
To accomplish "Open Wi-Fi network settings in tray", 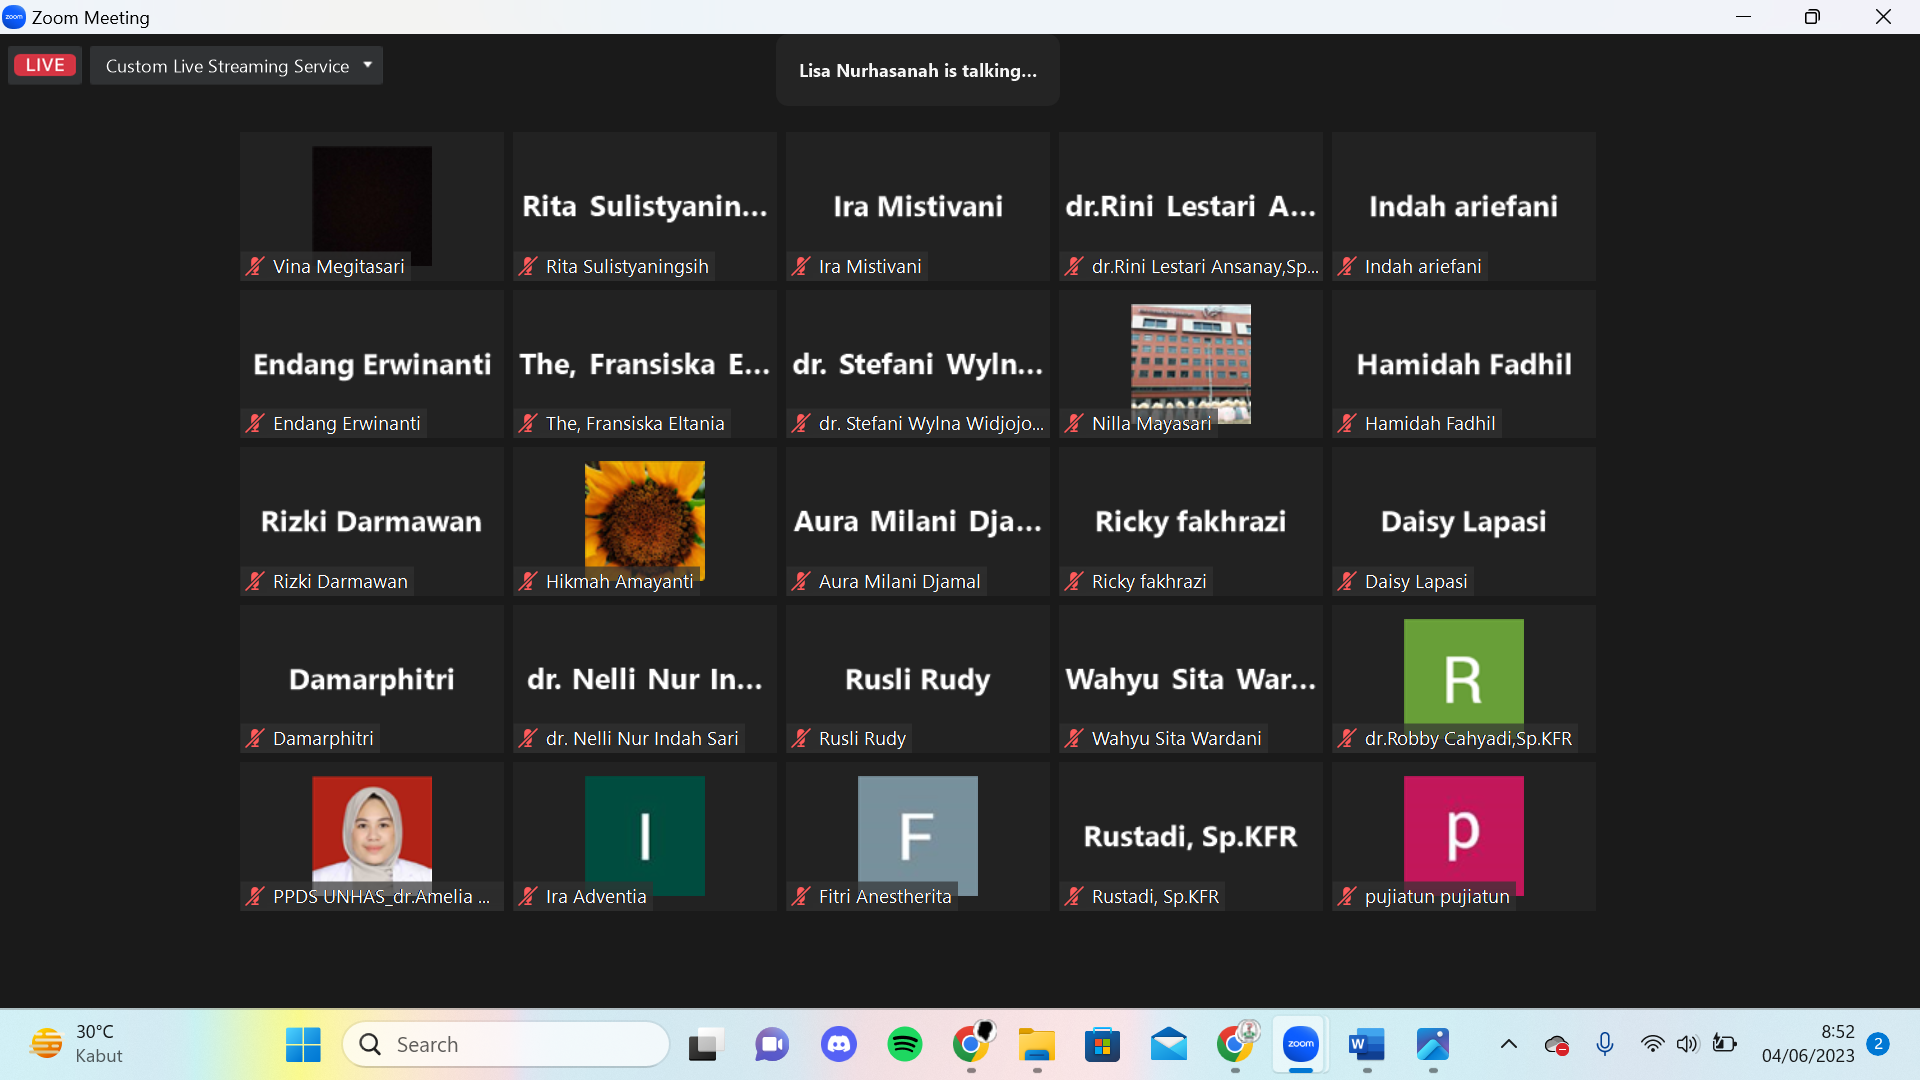I will (1652, 1044).
